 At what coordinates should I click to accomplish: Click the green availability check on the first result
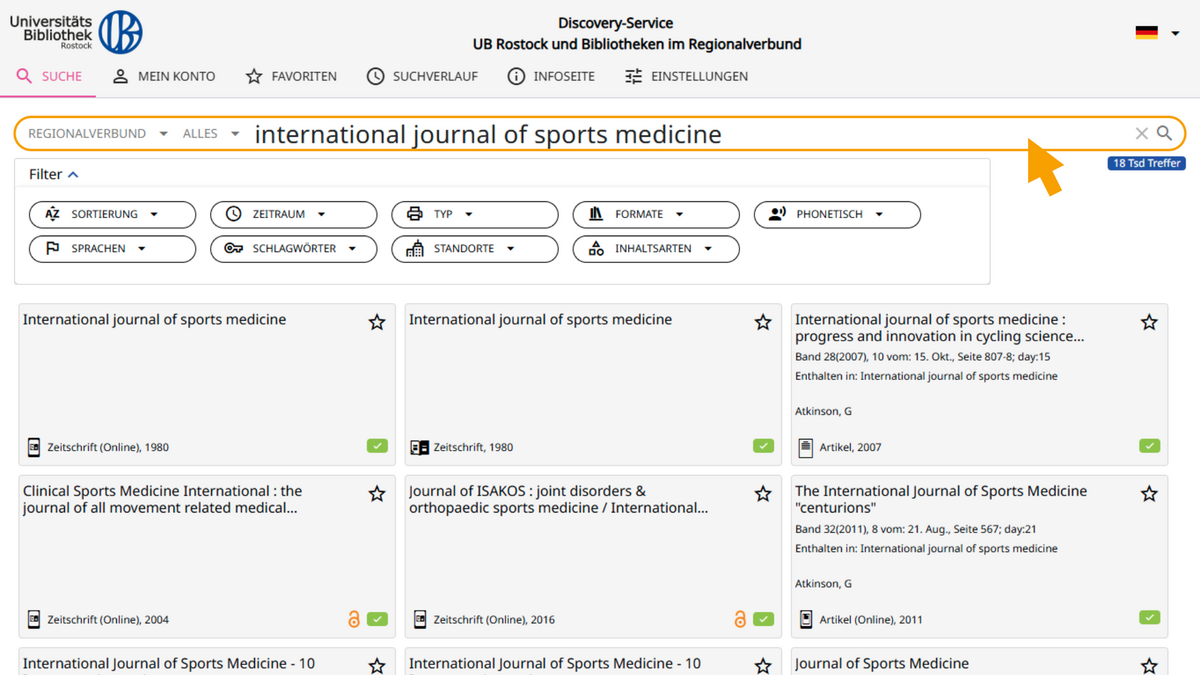tap(377, 446)
